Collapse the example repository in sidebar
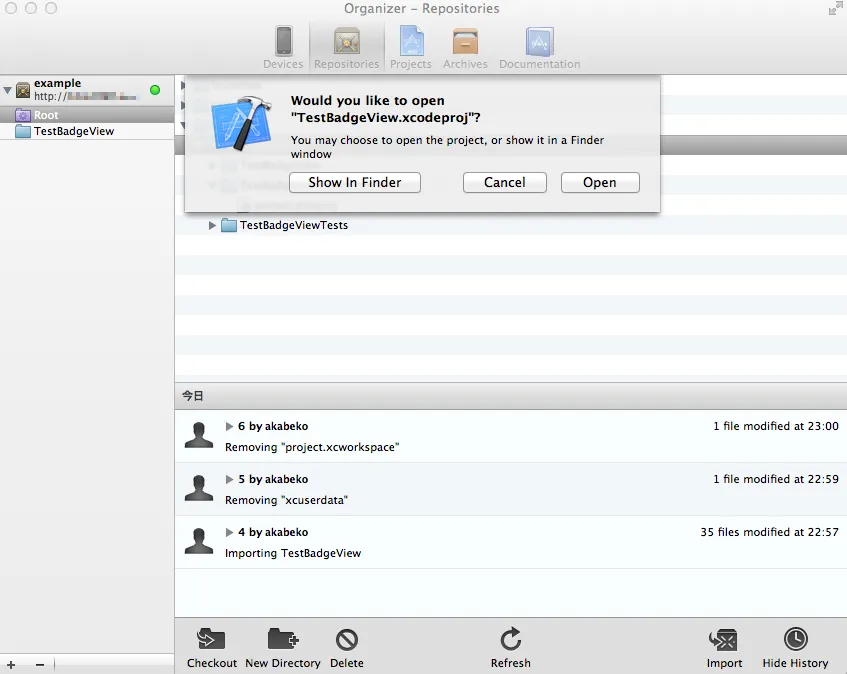The height and width of the screenshot is (674, 847). pyautogui.click(x=8, y=90)
